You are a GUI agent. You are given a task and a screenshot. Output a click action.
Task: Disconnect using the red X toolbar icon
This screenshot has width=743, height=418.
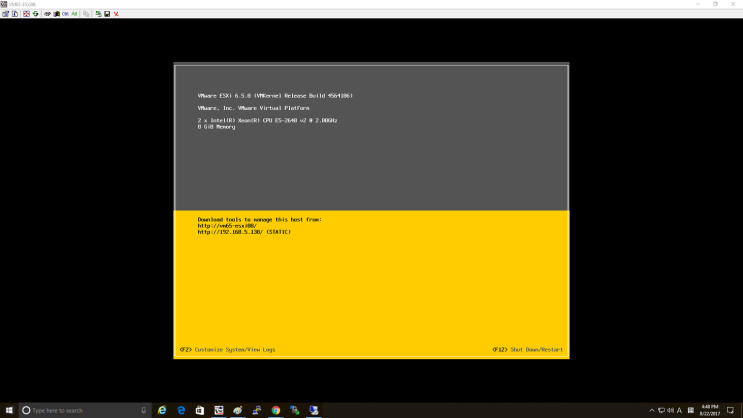(x=116, y=14)
